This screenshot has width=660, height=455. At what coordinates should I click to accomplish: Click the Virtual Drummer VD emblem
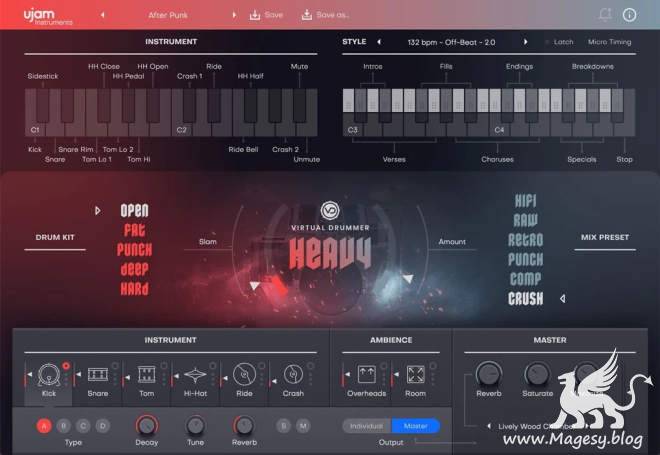(330, 210)
